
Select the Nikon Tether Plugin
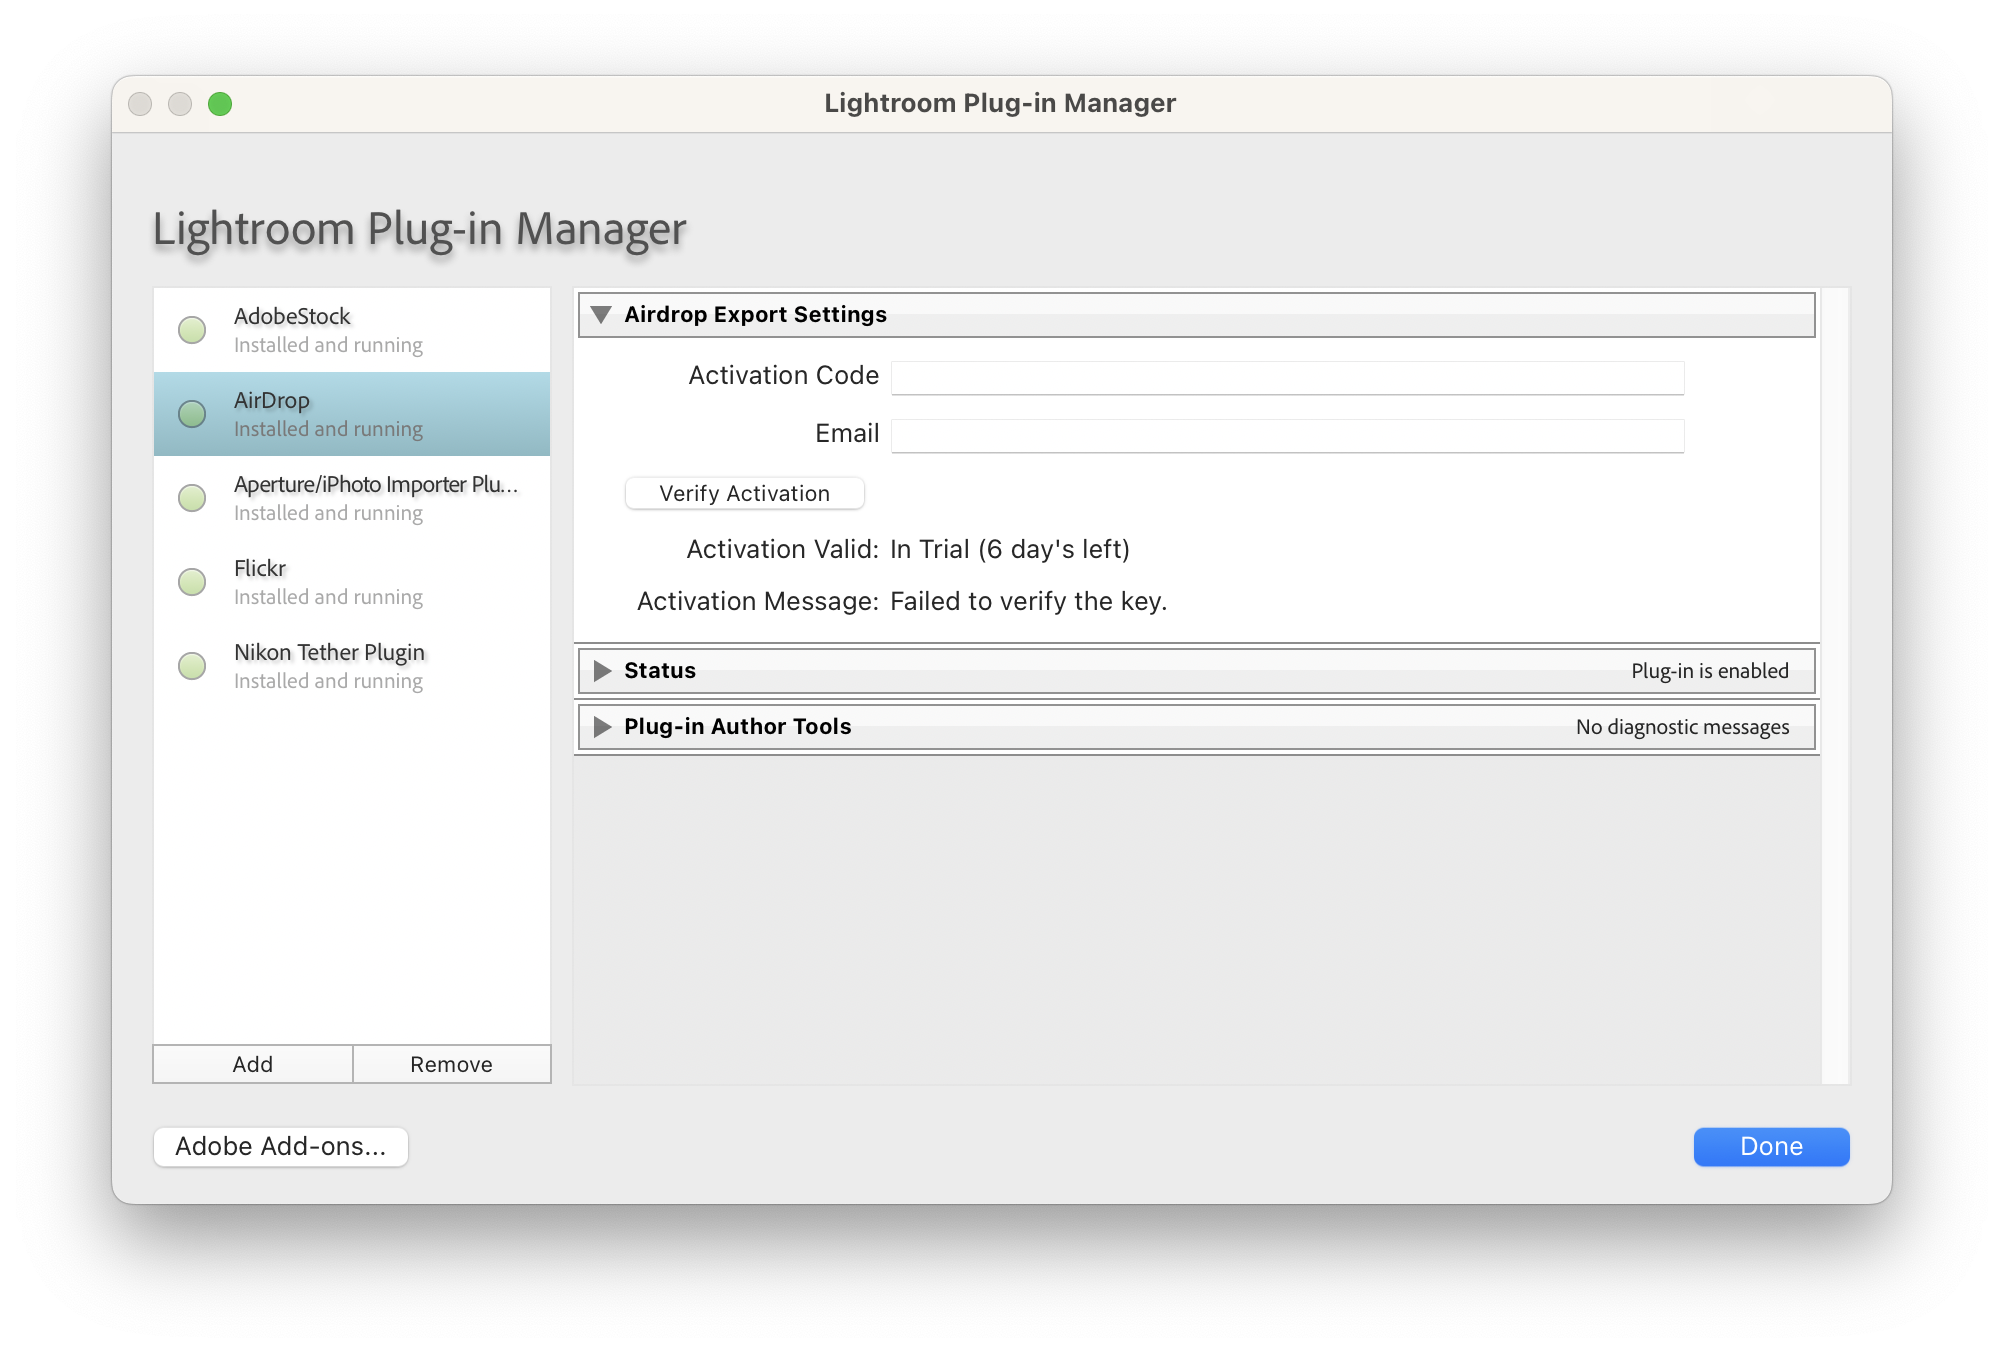tap(352, 666)
